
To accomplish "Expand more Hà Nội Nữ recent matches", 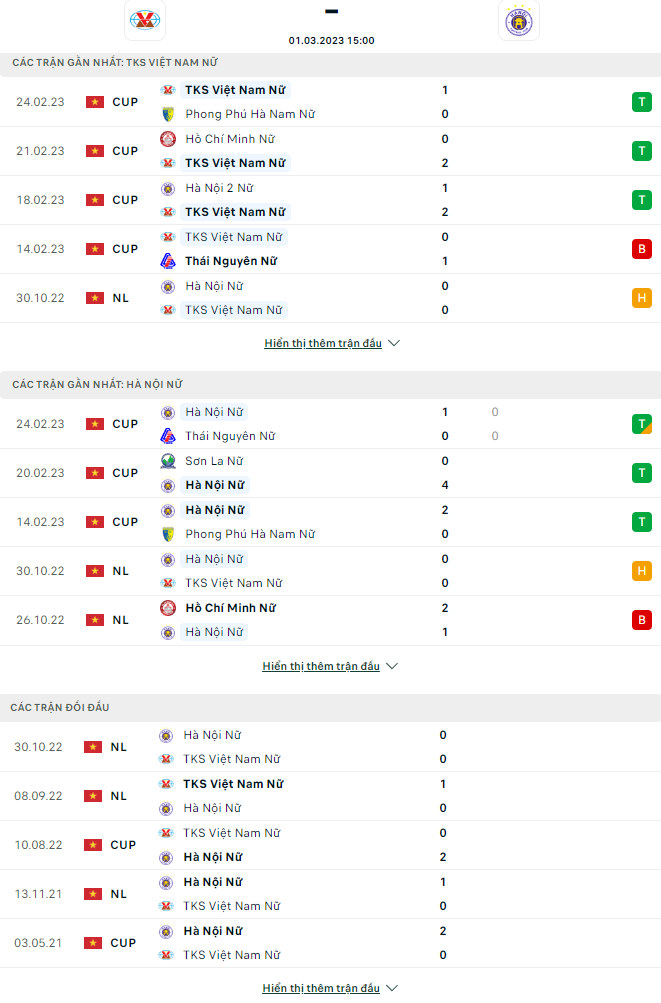I will (330, 666).
